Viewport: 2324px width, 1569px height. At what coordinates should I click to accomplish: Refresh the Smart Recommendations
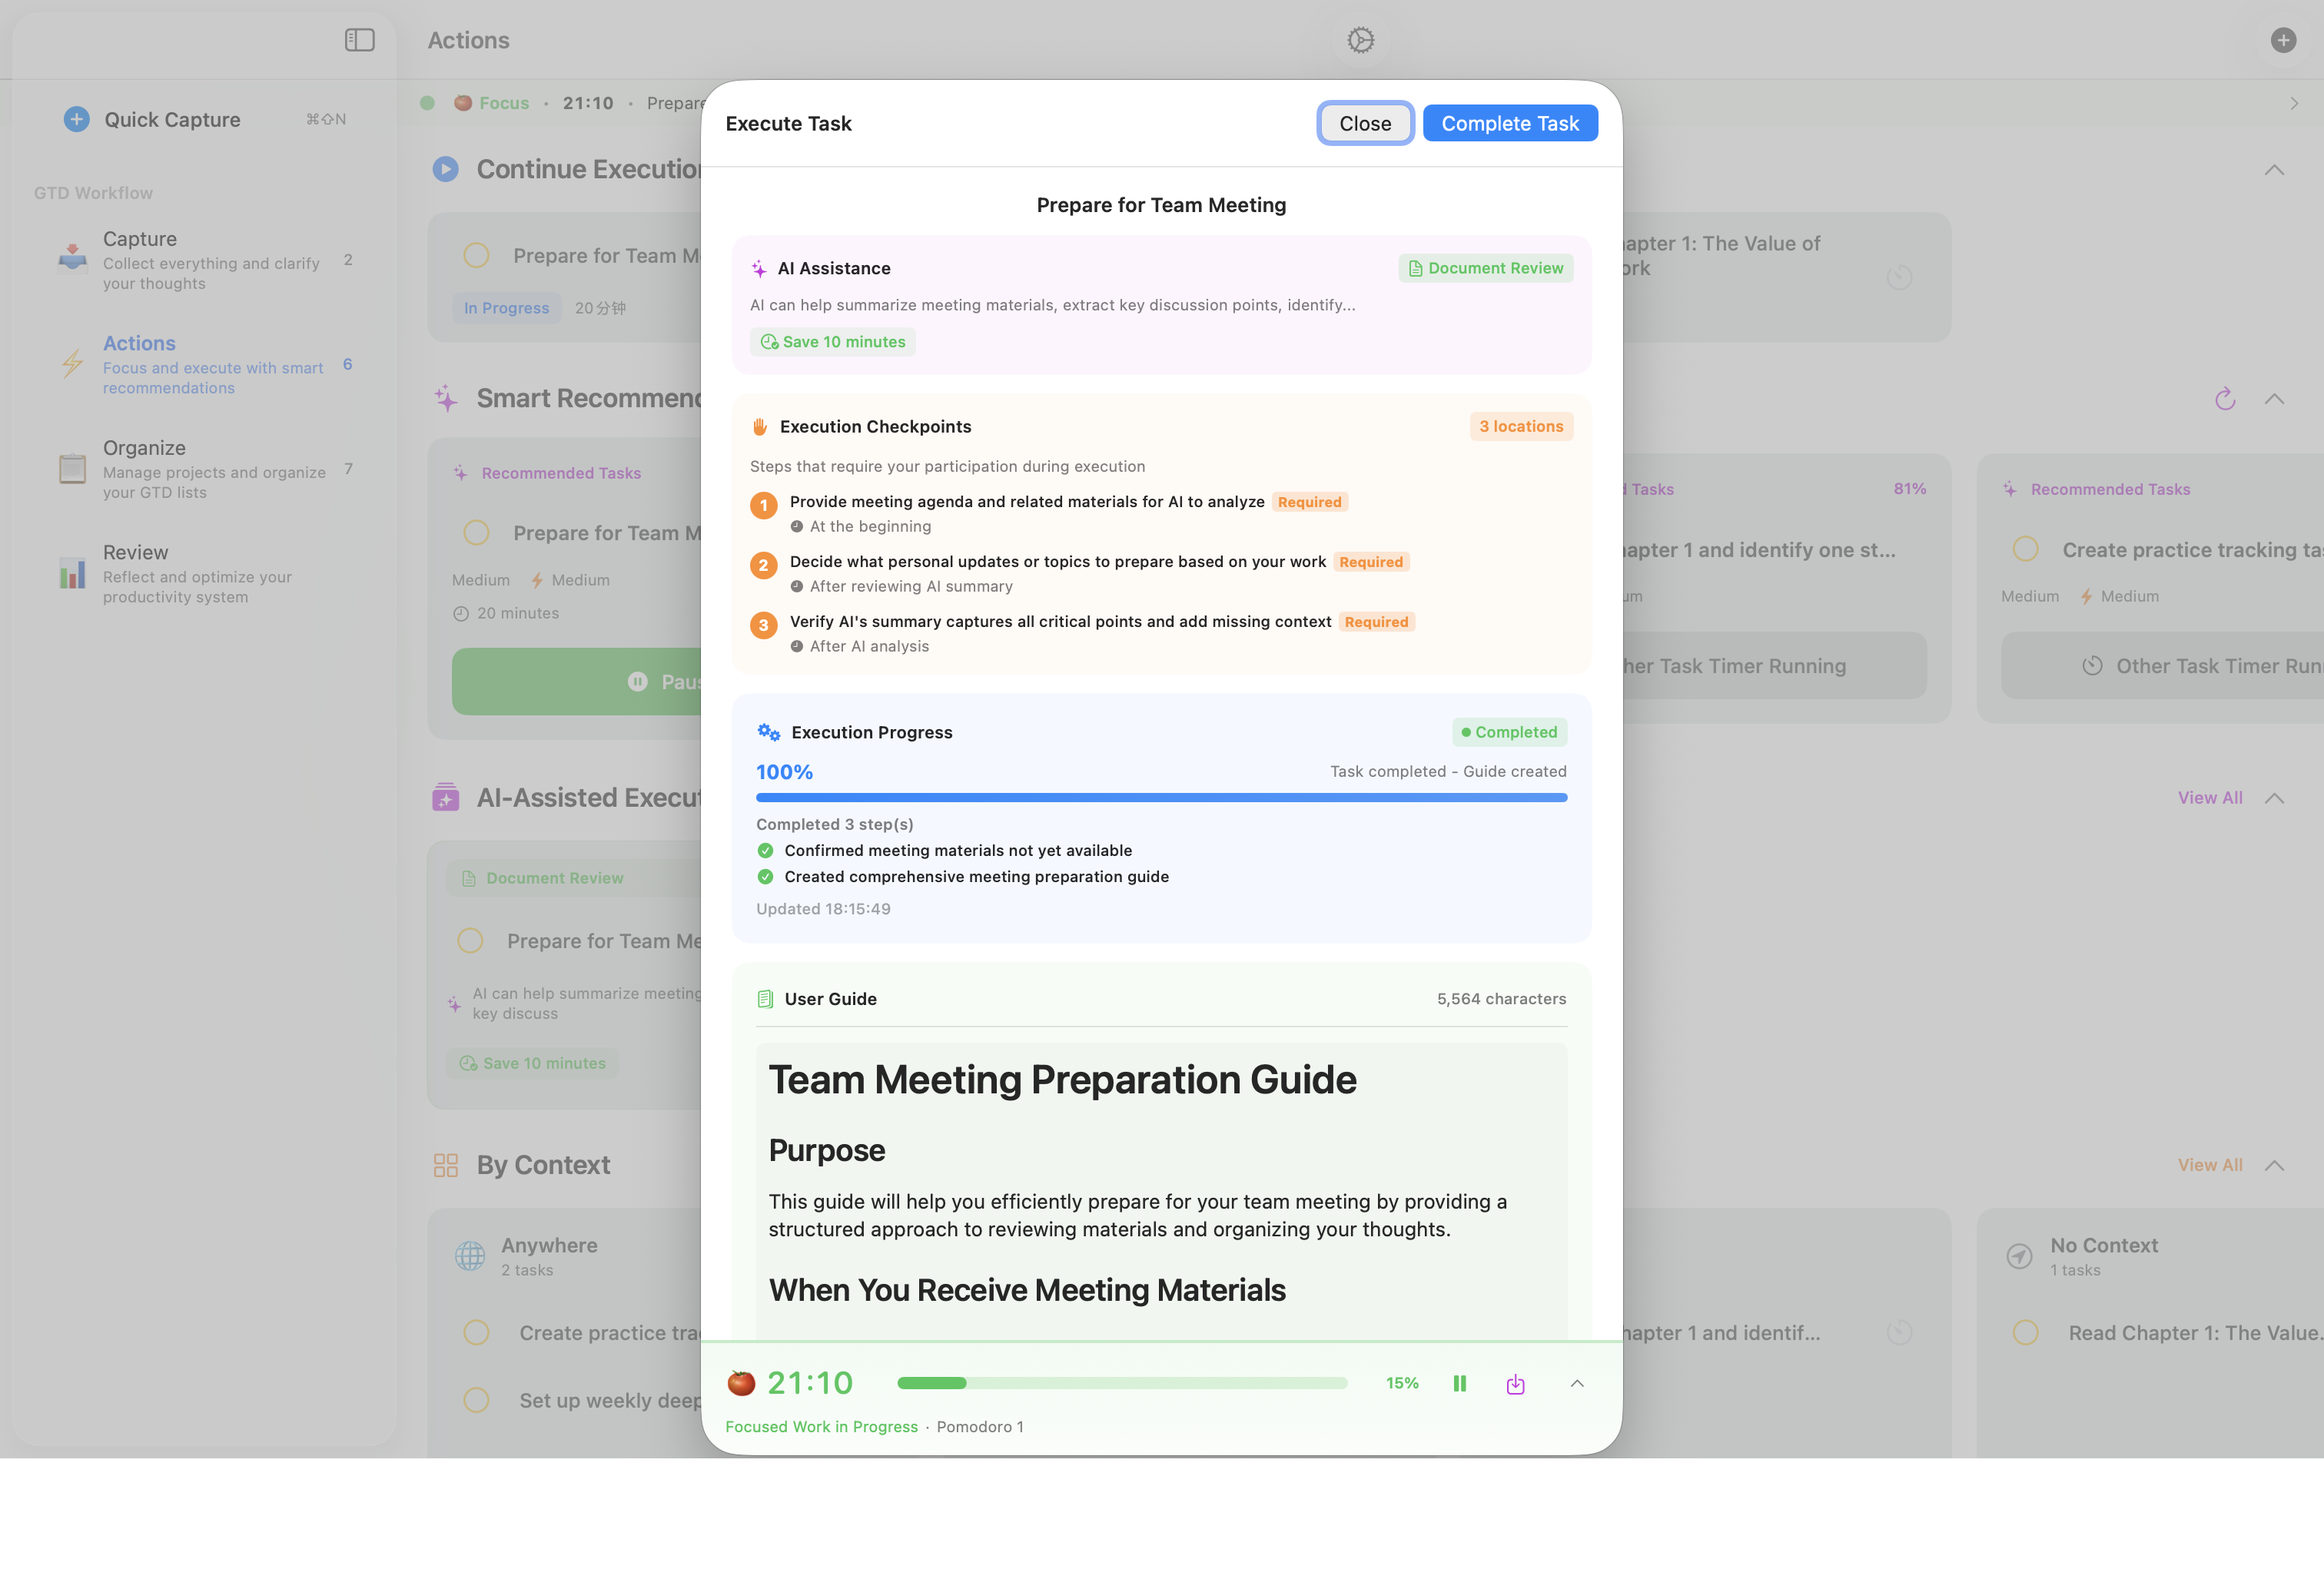pos(2224,399)
